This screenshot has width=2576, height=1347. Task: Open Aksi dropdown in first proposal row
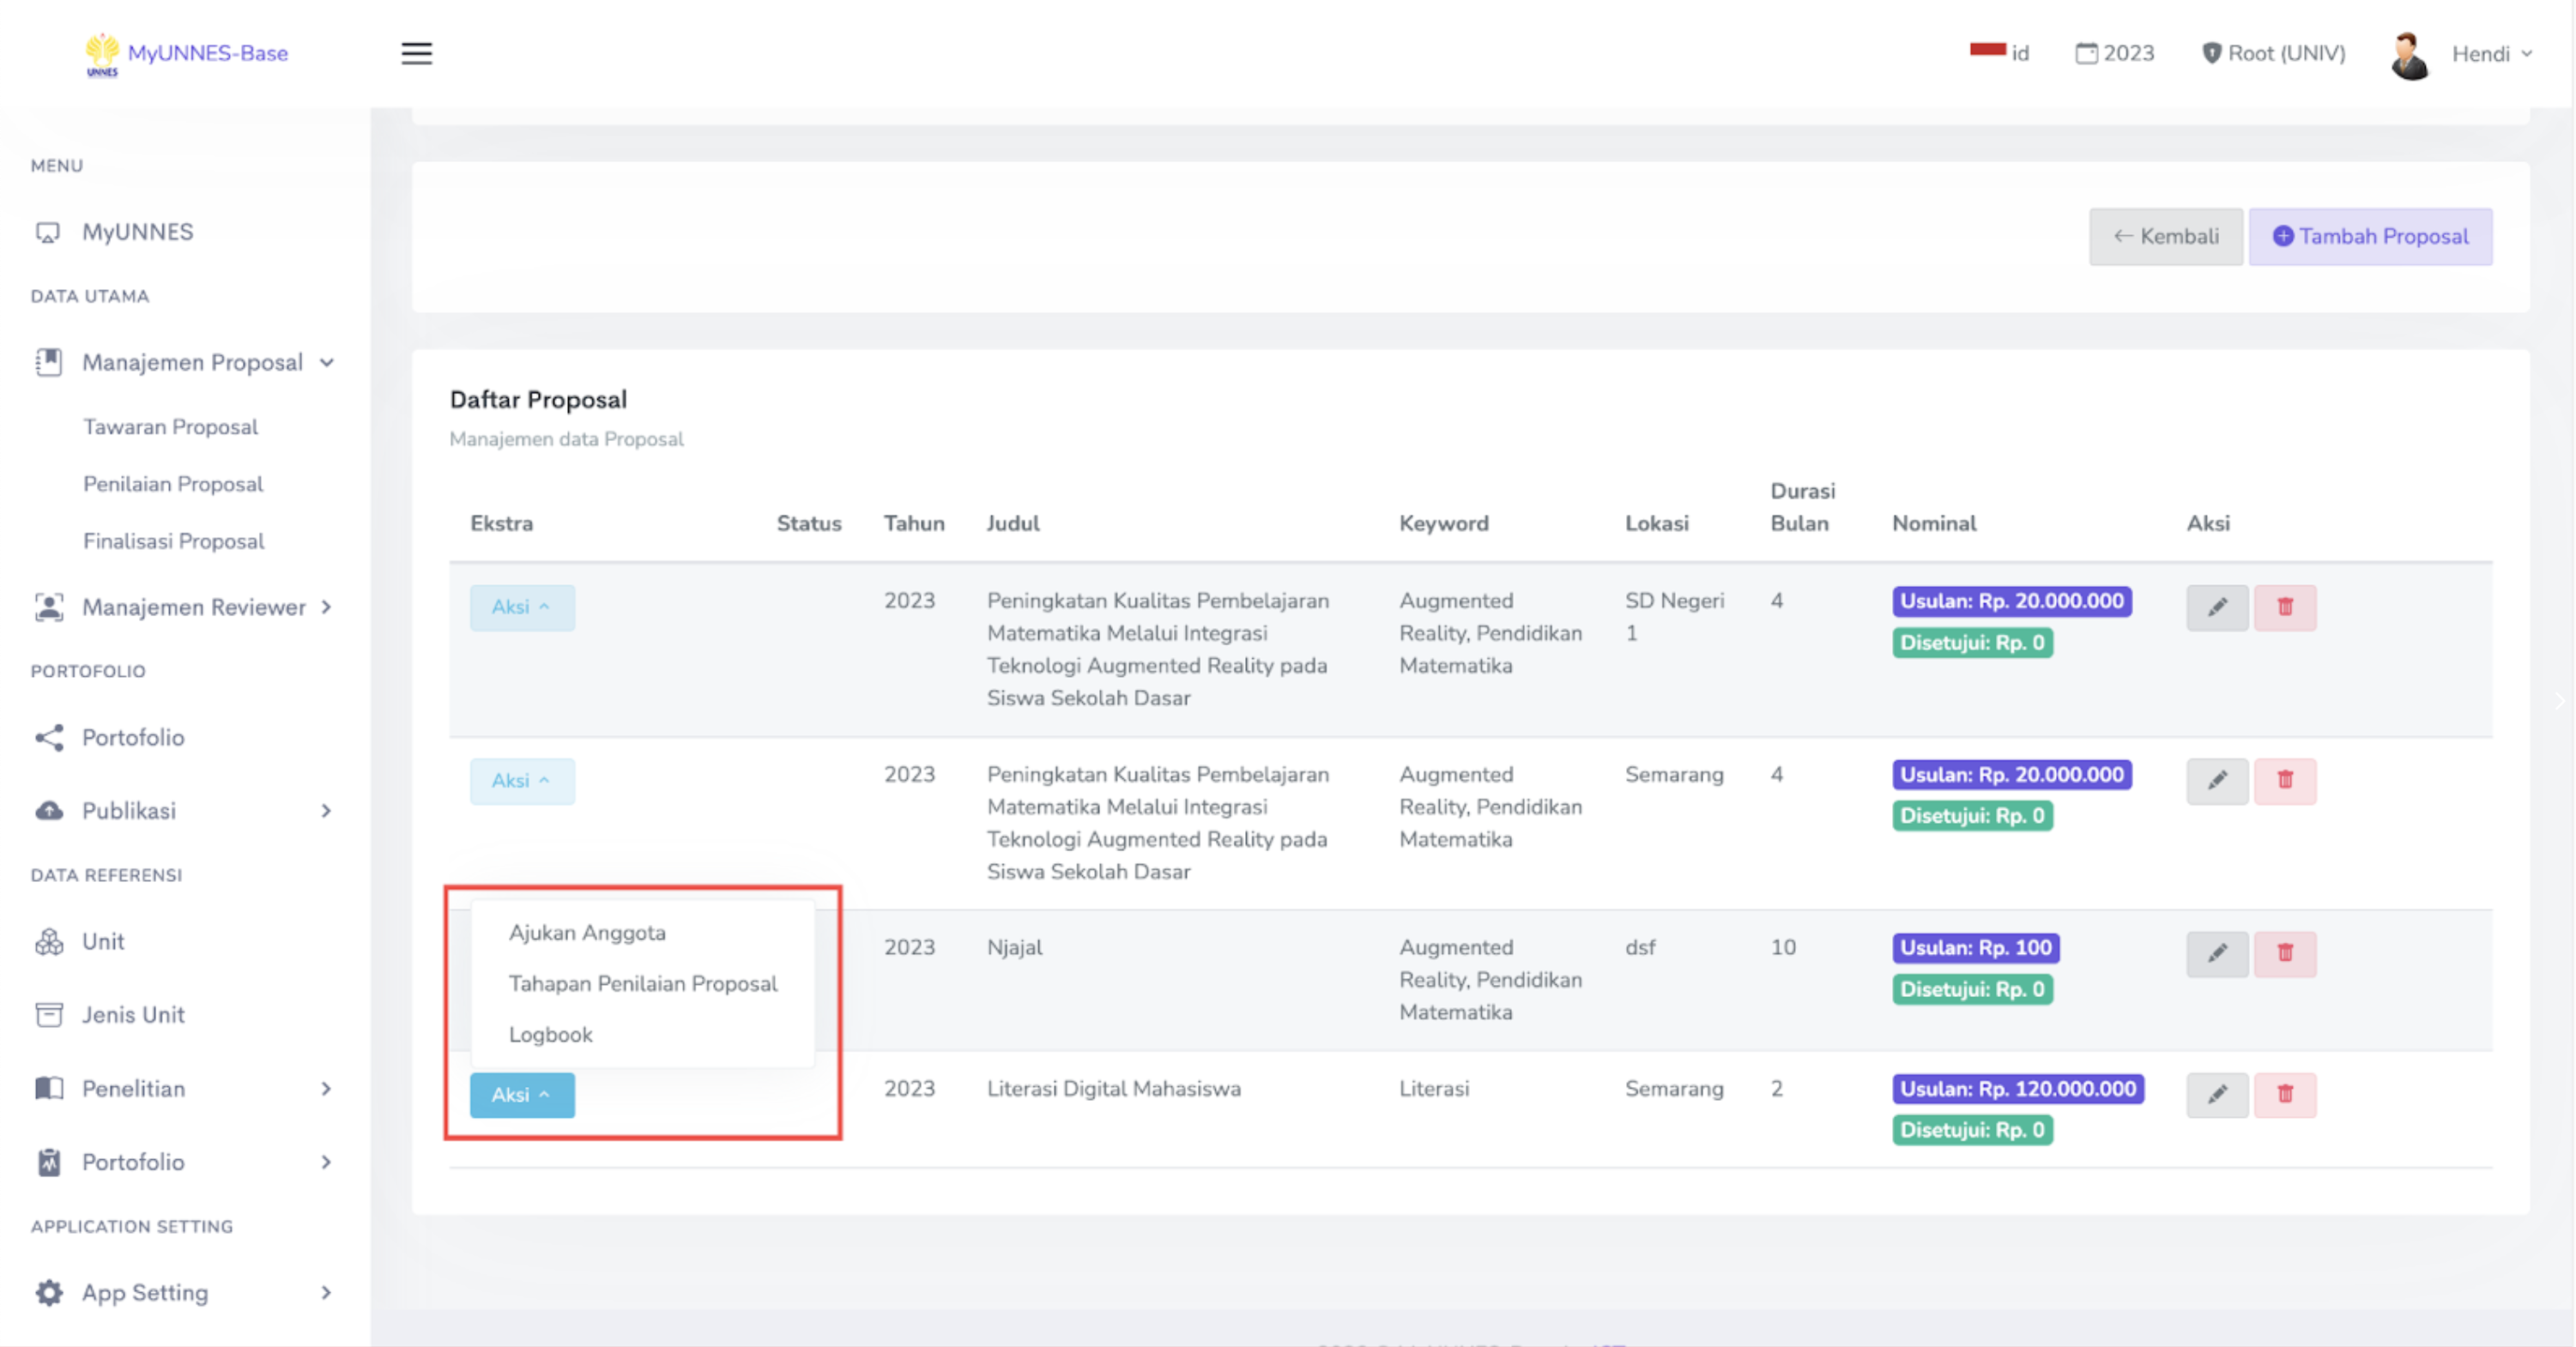click(521, 607)
